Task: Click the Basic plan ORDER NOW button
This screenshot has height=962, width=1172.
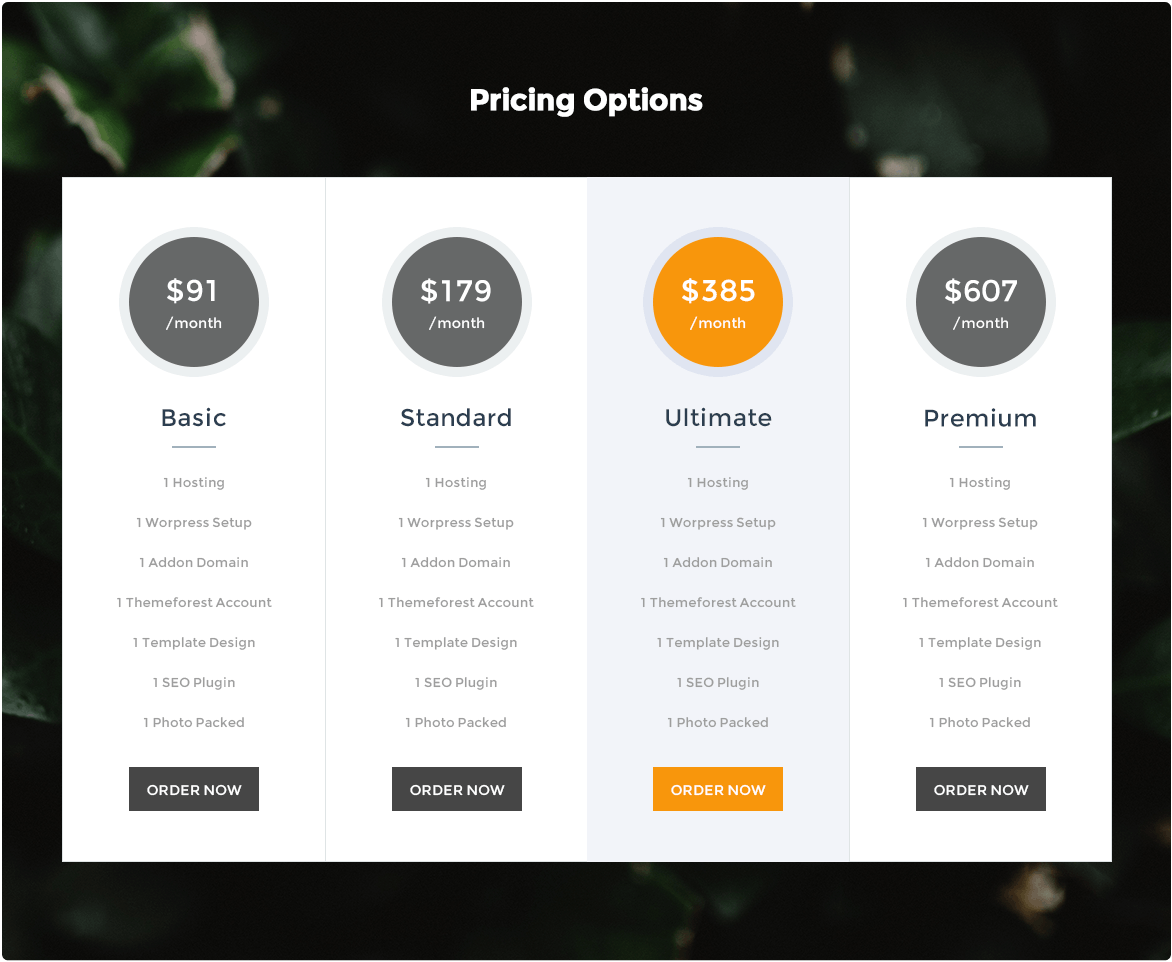Action: [x=194, y=789]
